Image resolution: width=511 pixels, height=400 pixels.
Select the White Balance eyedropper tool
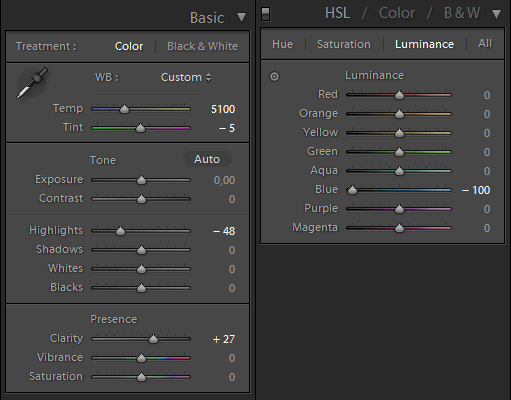coord(32,83)
